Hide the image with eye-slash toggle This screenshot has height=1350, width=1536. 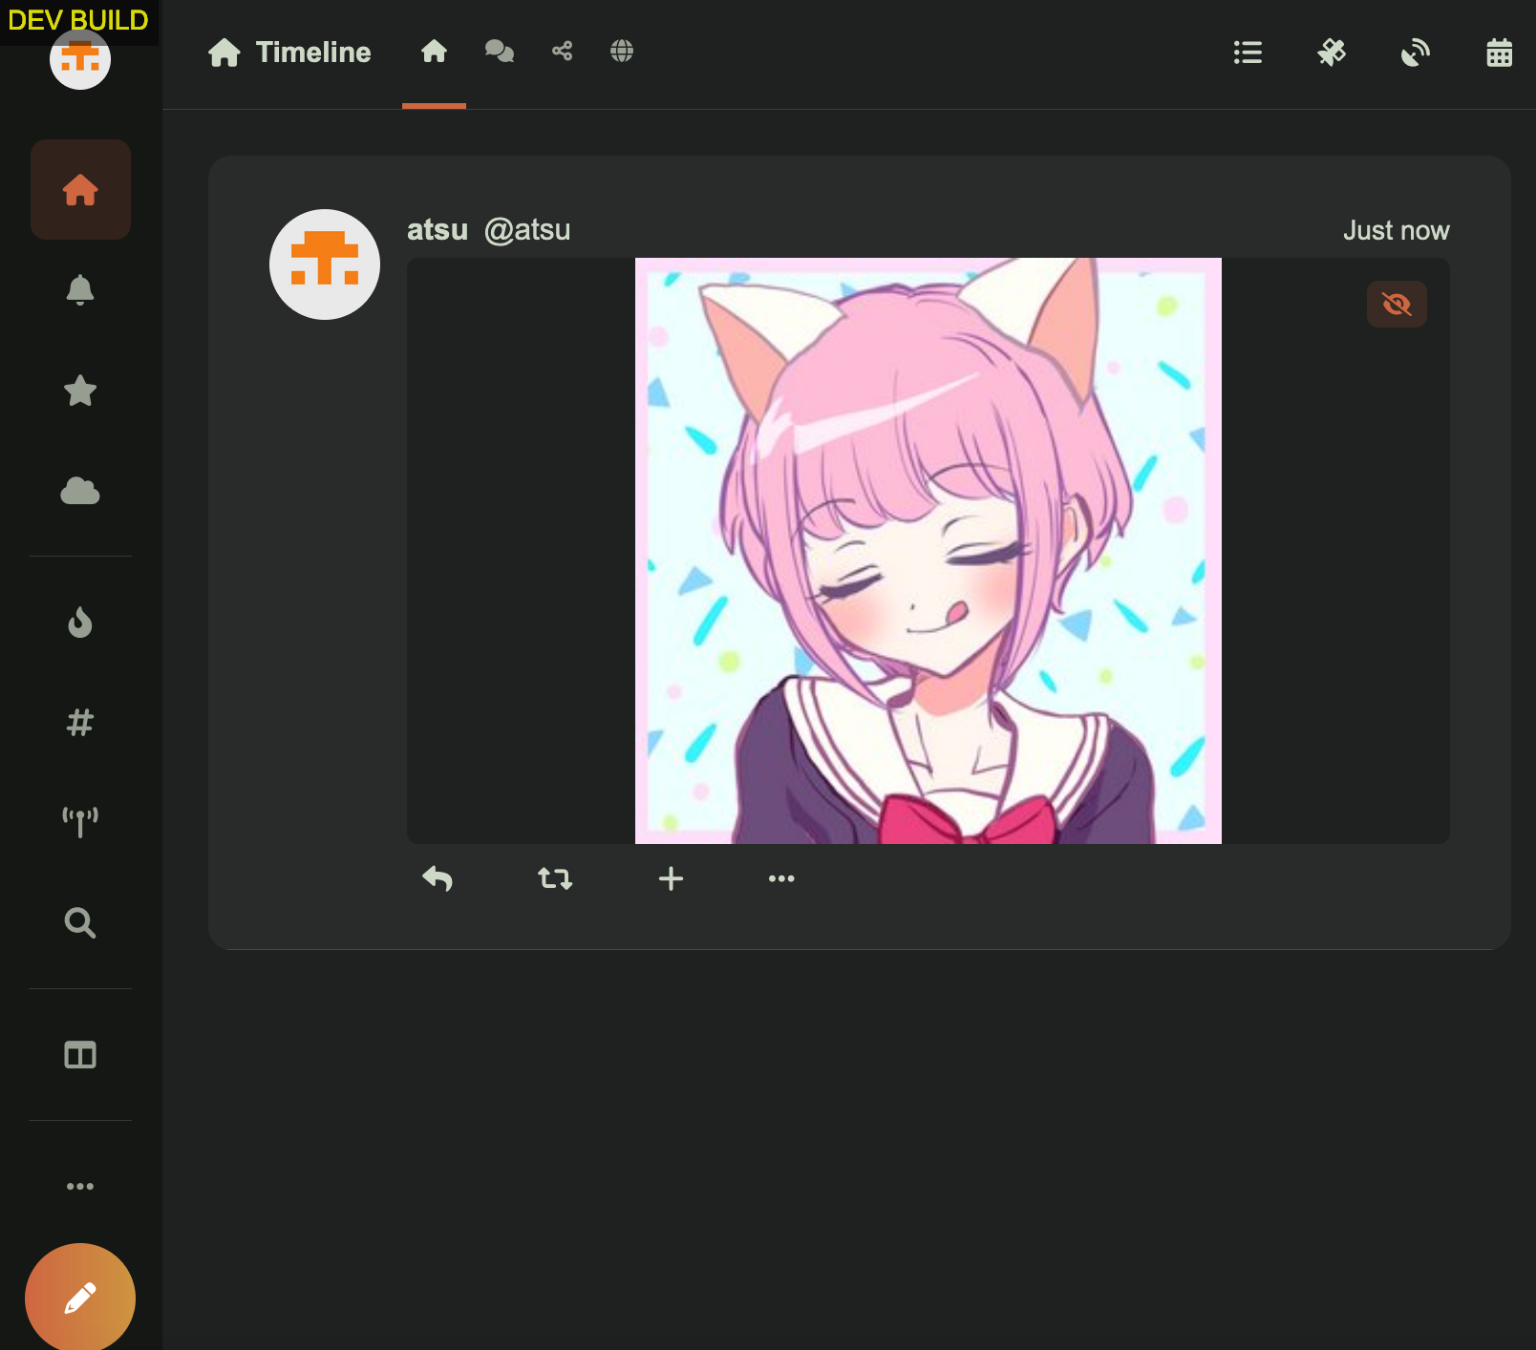coord(1396,304)
